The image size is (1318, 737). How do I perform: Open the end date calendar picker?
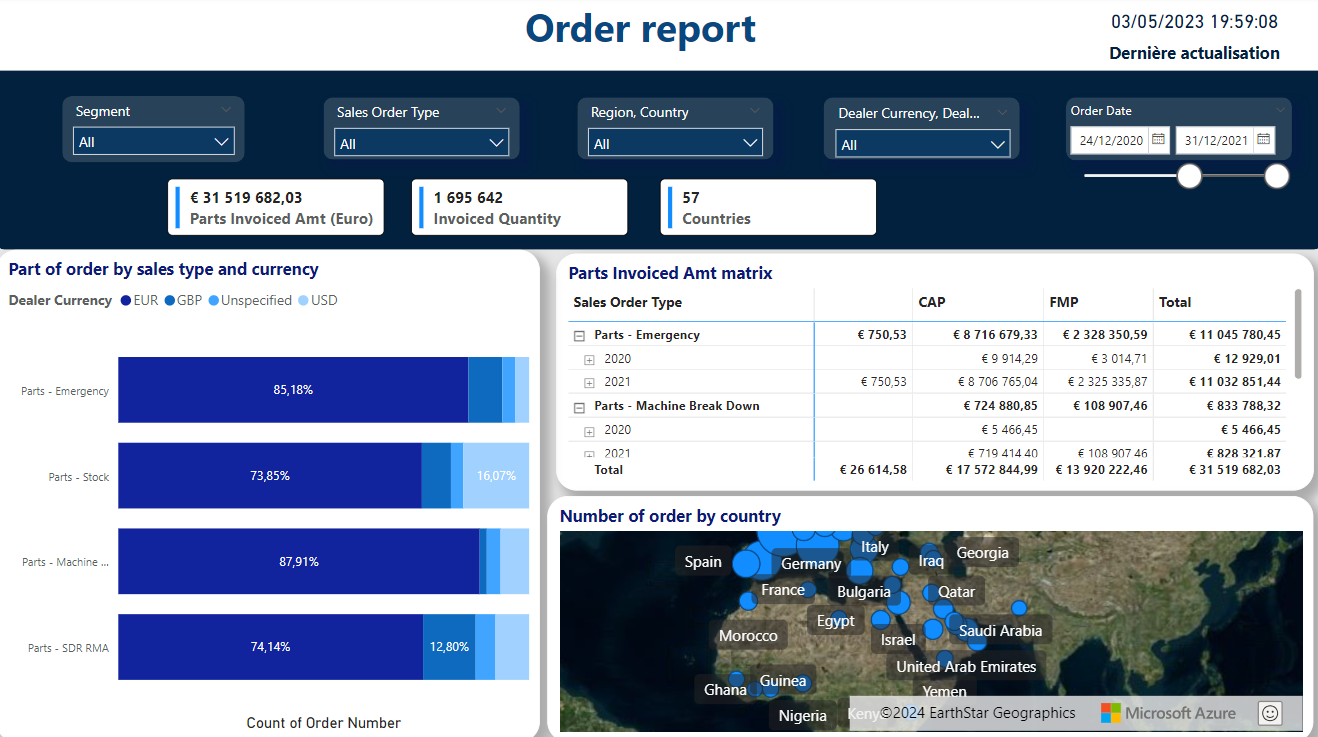pos(1263,140)
